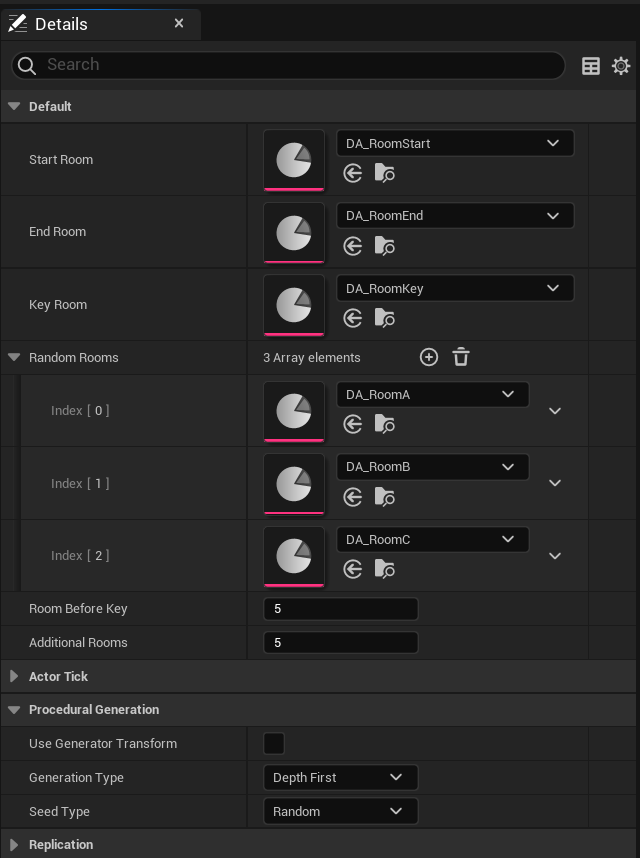Browse to End Room asset in Content Browser
Screen dimensions: 640x858
[x=385, y=245]
